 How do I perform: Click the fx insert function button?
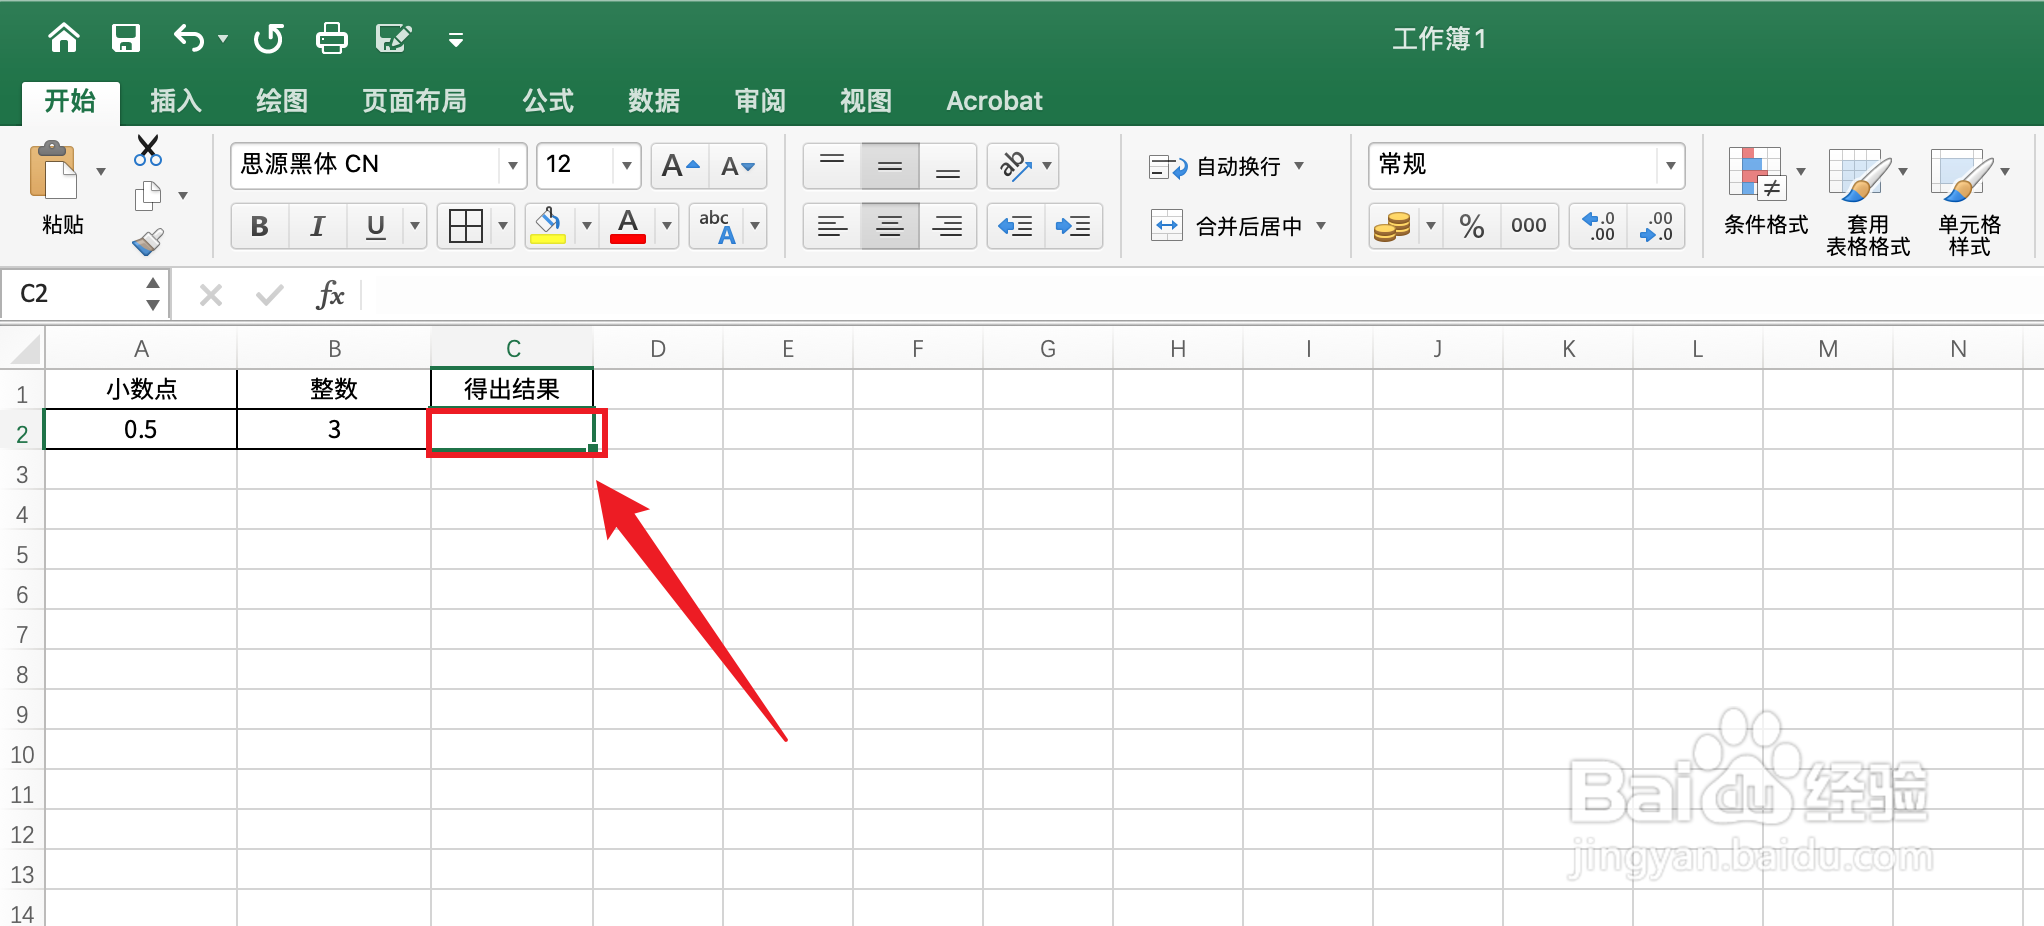pos(330,294)
